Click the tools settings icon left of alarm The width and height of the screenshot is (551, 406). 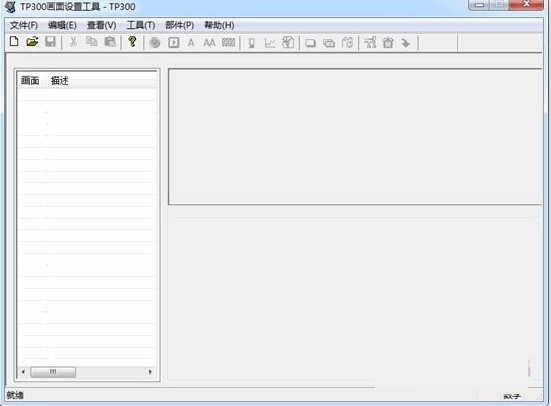[x=370, y=43]
